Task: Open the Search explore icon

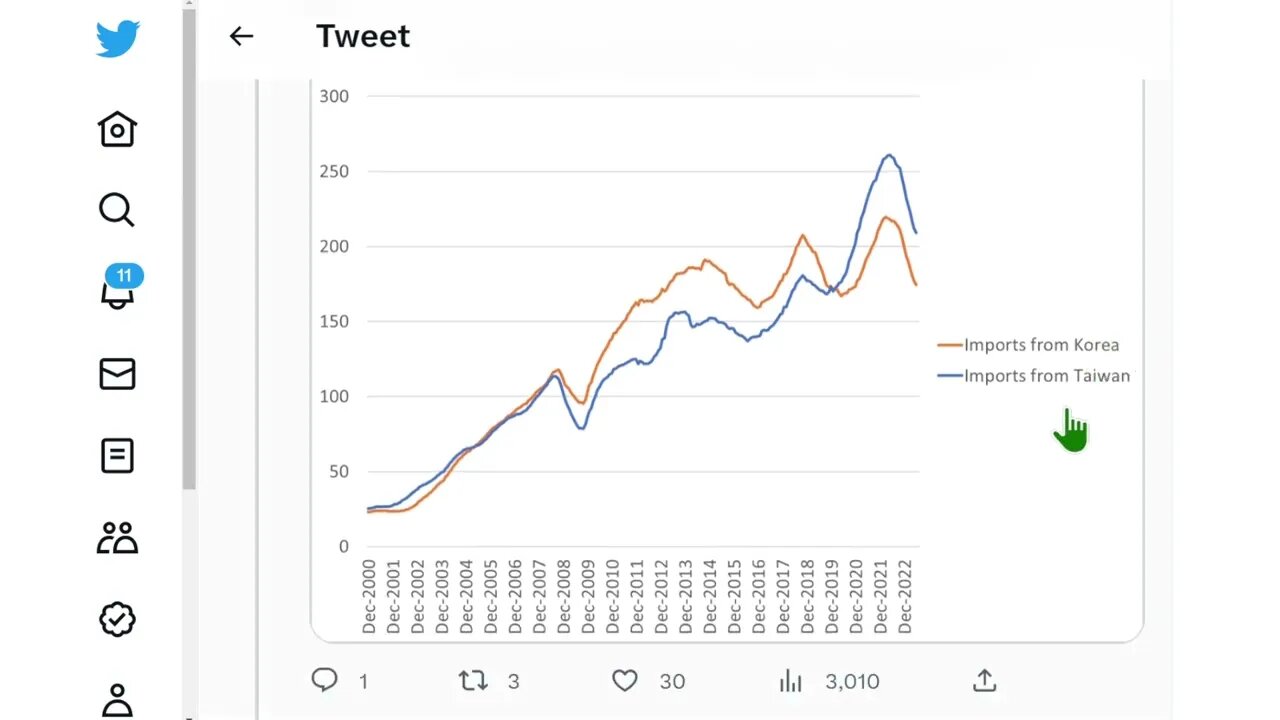Action: (117, 210)
